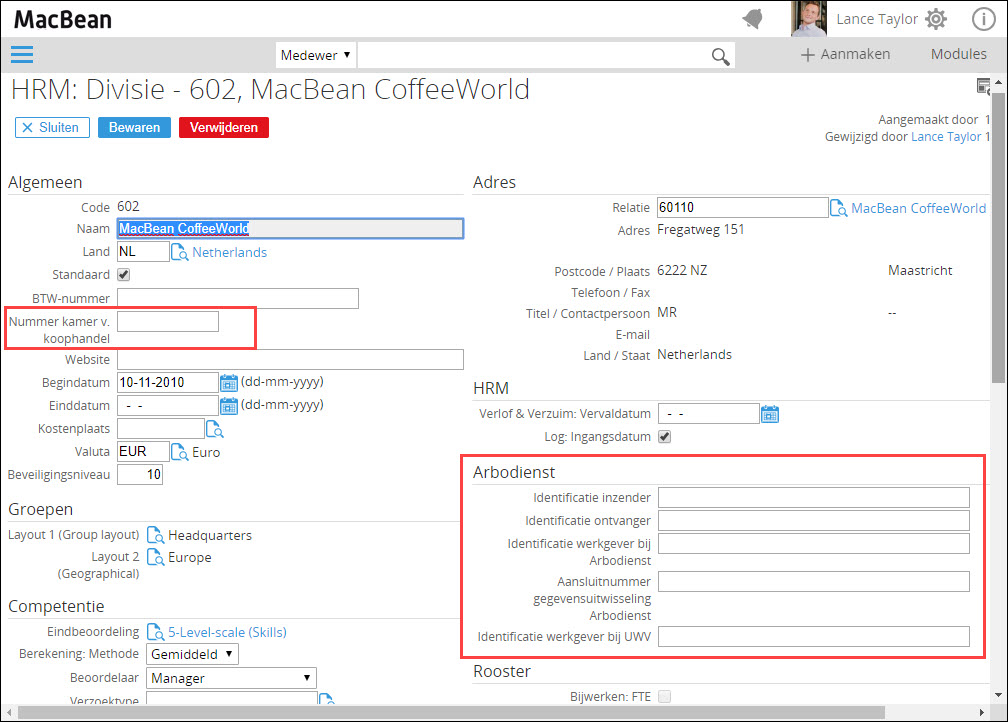The width and height of the screenshot is (1008, 722).
Task: Toggle the Standaard checkbox
Action: click(x=123, y=275)
